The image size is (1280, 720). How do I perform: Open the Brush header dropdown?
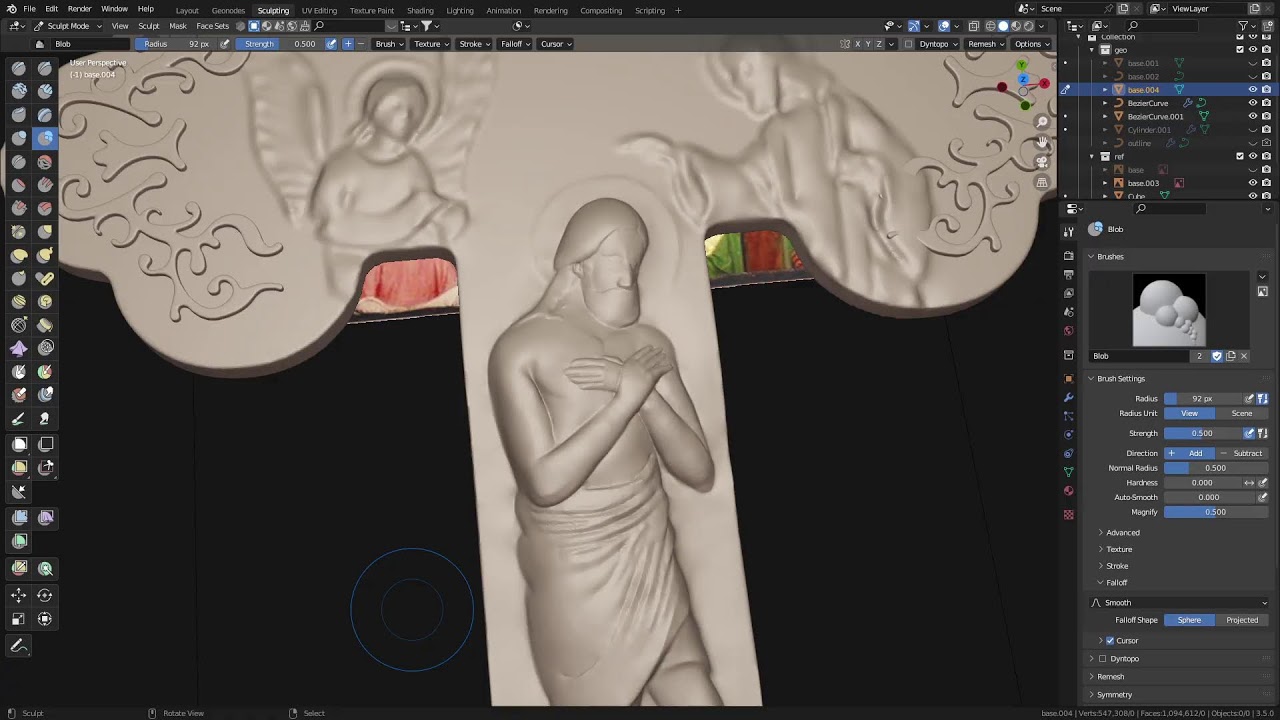pos(389,44)
